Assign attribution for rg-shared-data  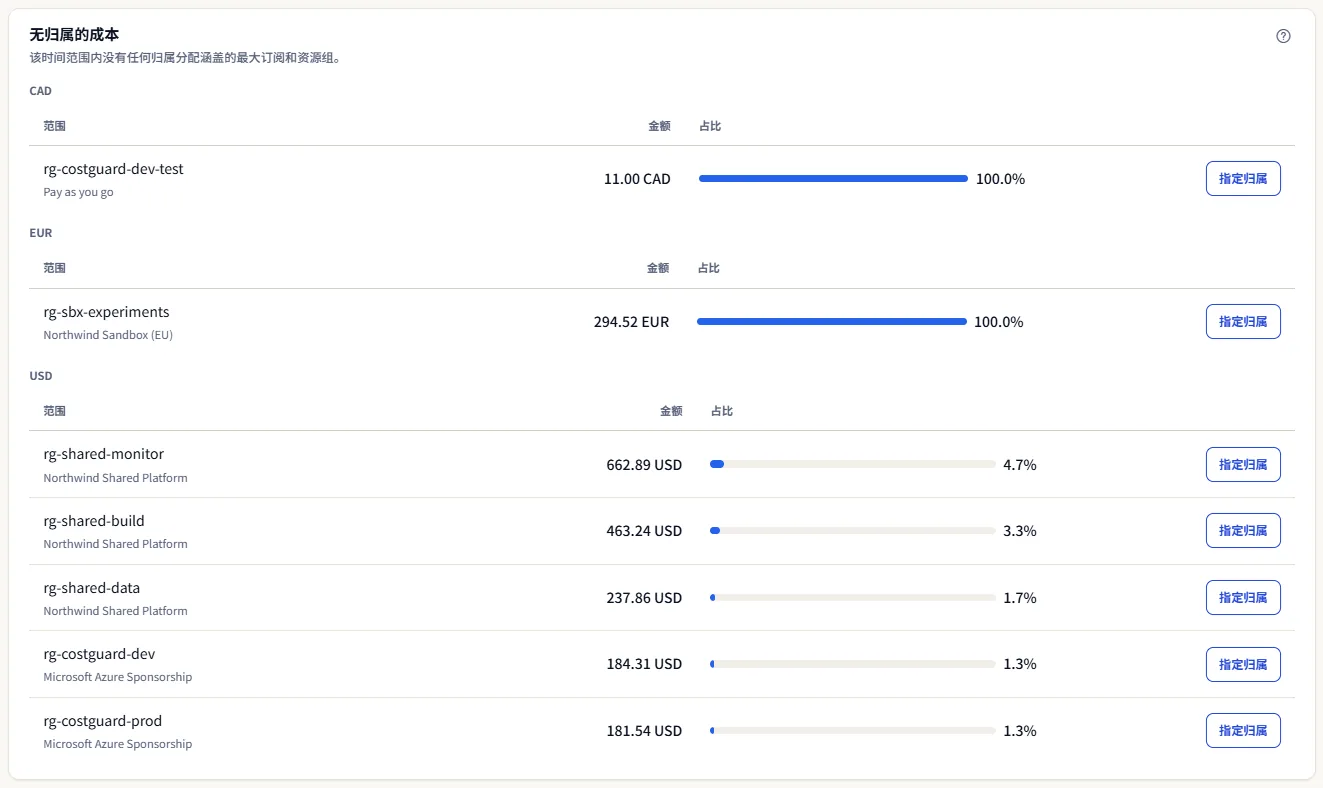(x=1243, y=598)
